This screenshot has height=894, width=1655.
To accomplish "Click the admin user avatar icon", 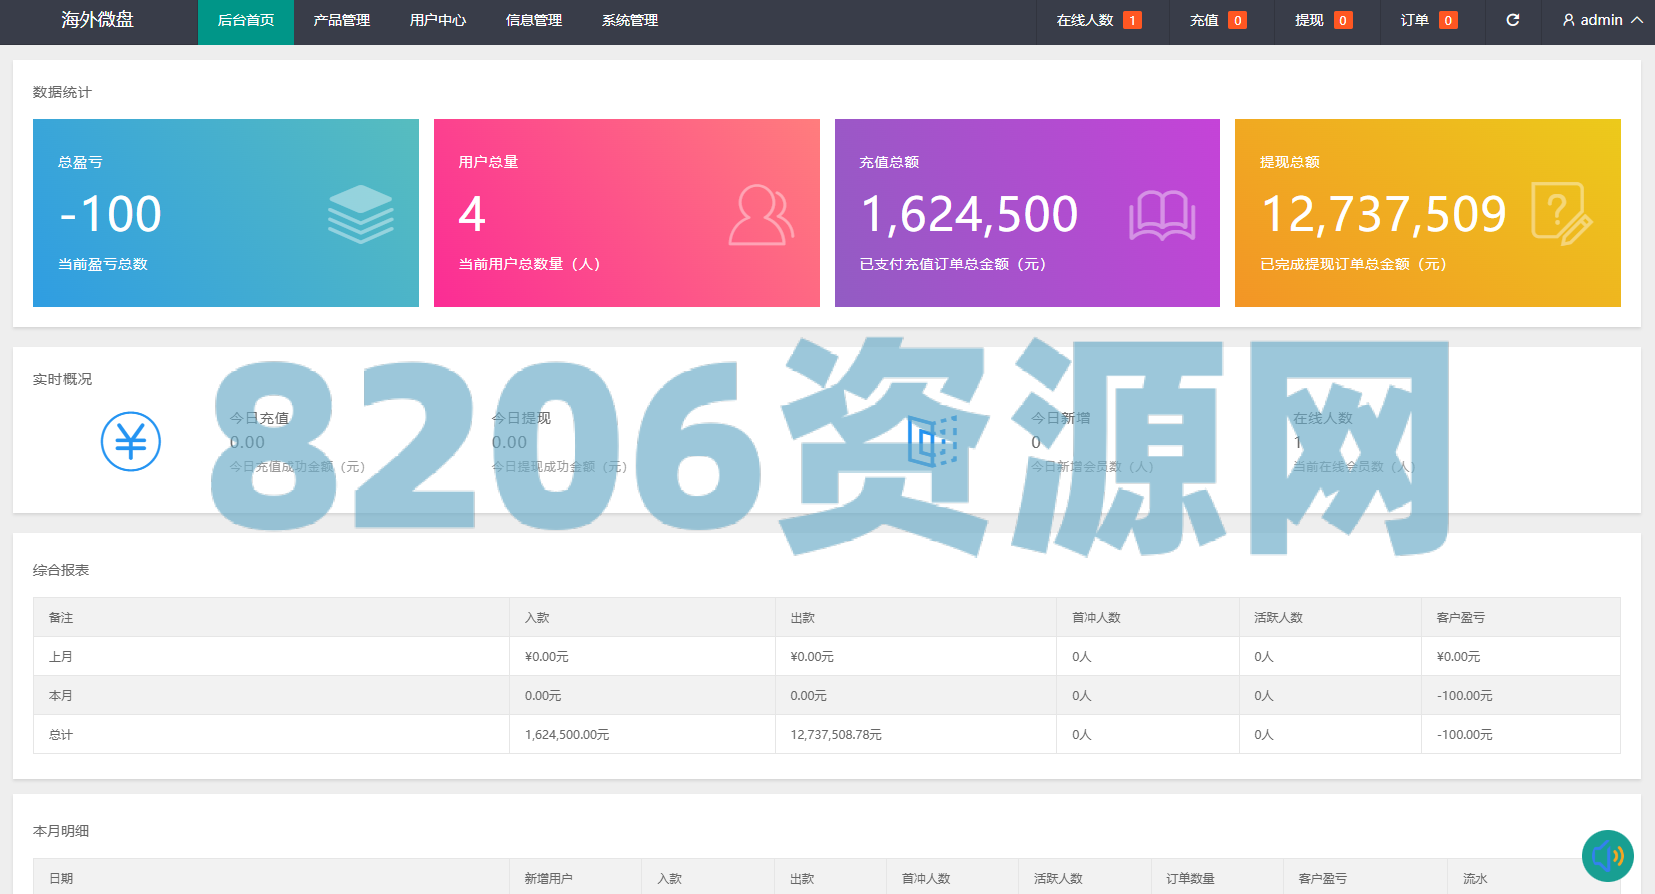I will pos(1569,20).
